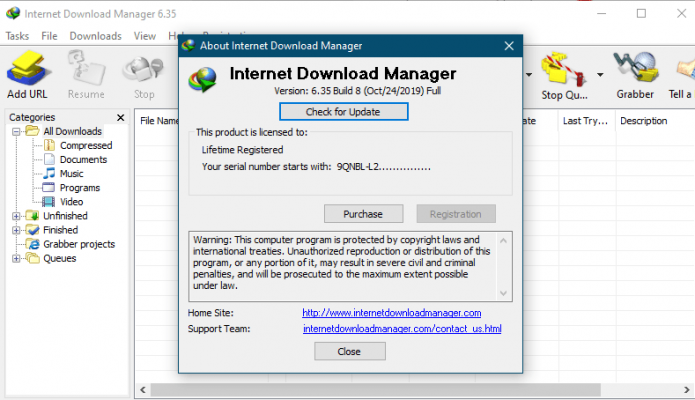Image resolution: width=695 pixels, height=400 pixels.
Task: Click the Description column header
Action: [x=643, y=121]
